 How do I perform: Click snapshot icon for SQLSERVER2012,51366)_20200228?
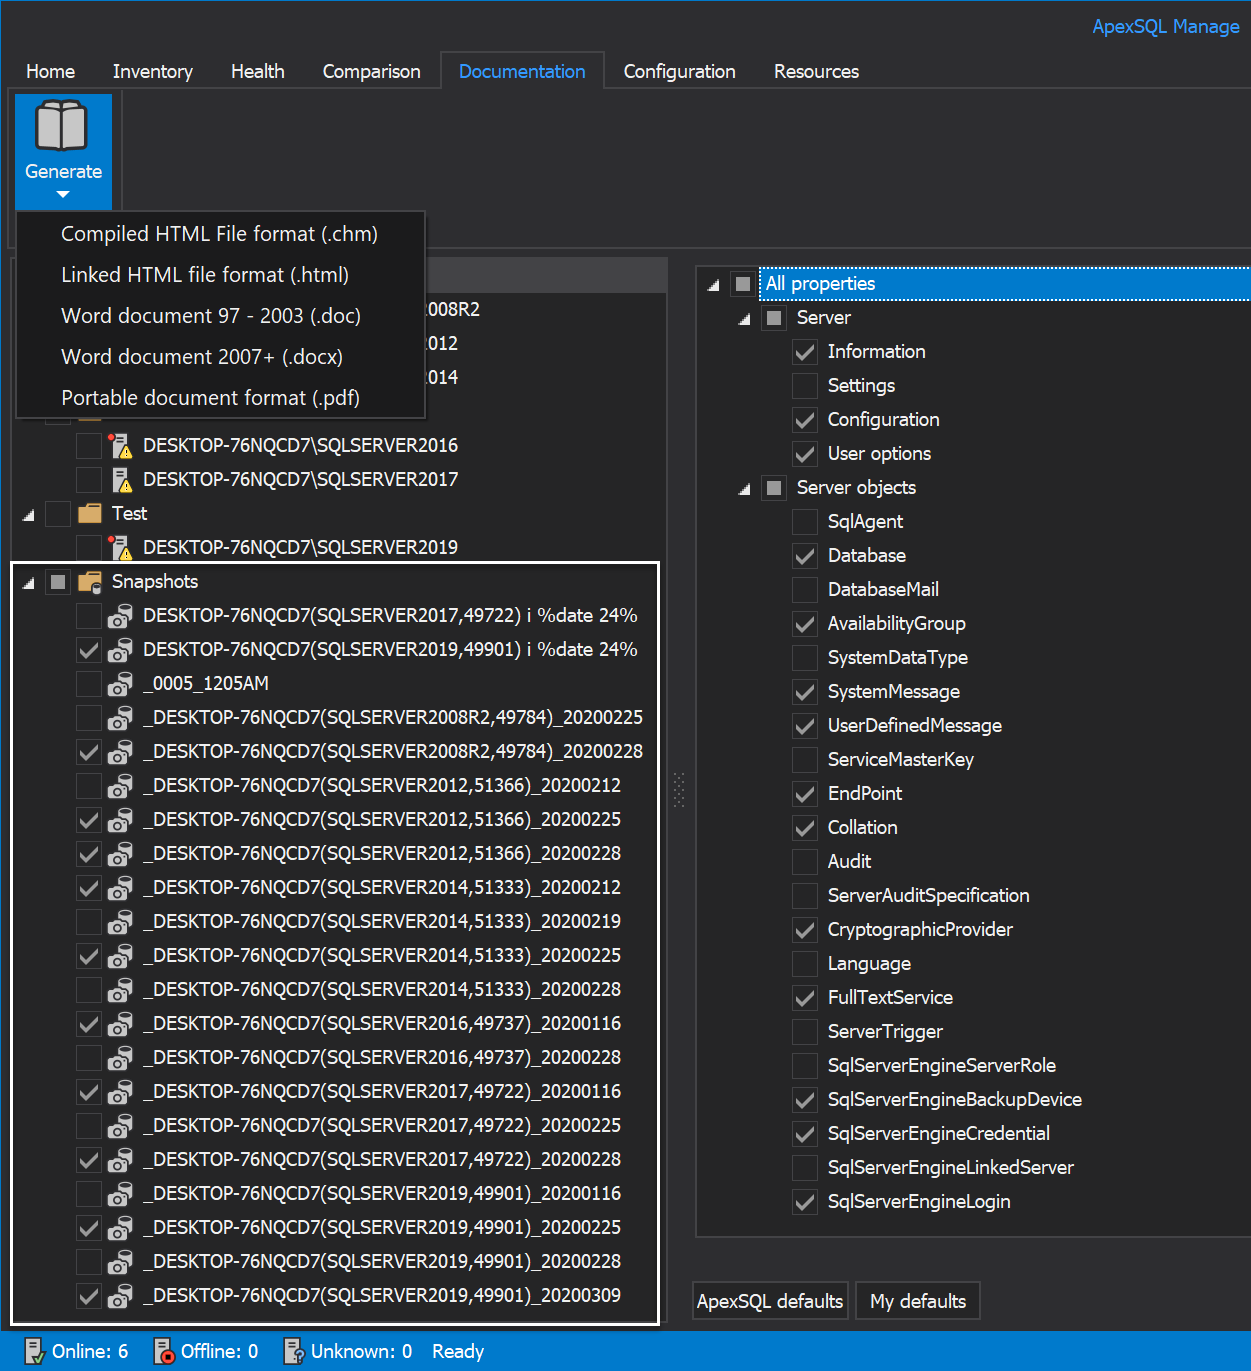120,854
